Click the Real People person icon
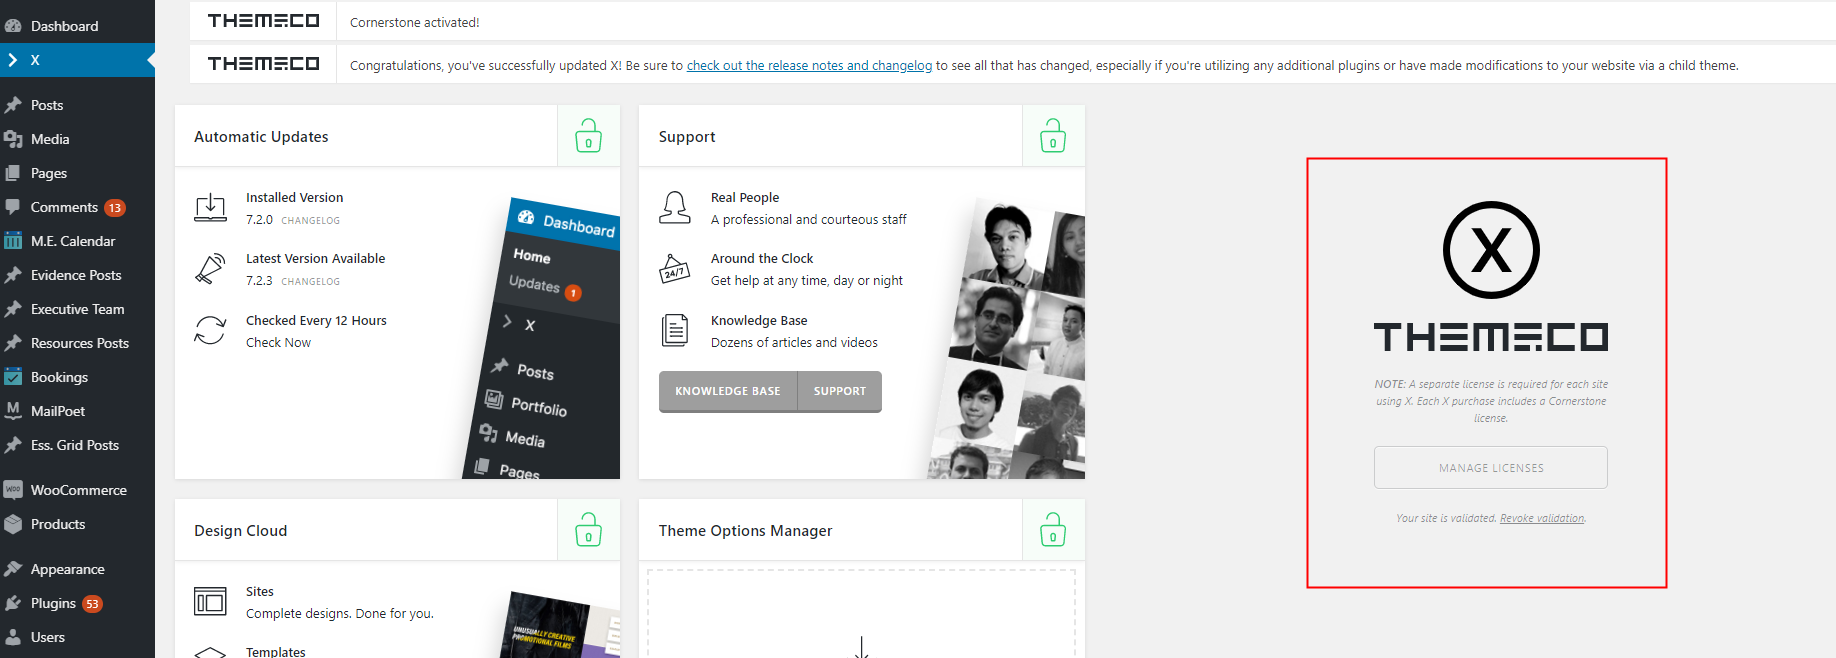This screenshot has height=658, width=1836. point(675,207)
